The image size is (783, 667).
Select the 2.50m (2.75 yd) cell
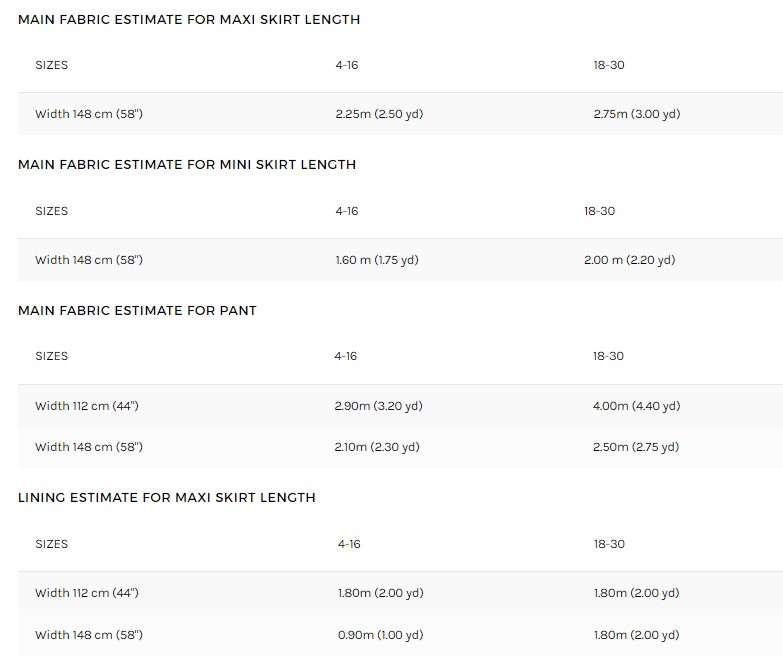click(x=636, y=447)
